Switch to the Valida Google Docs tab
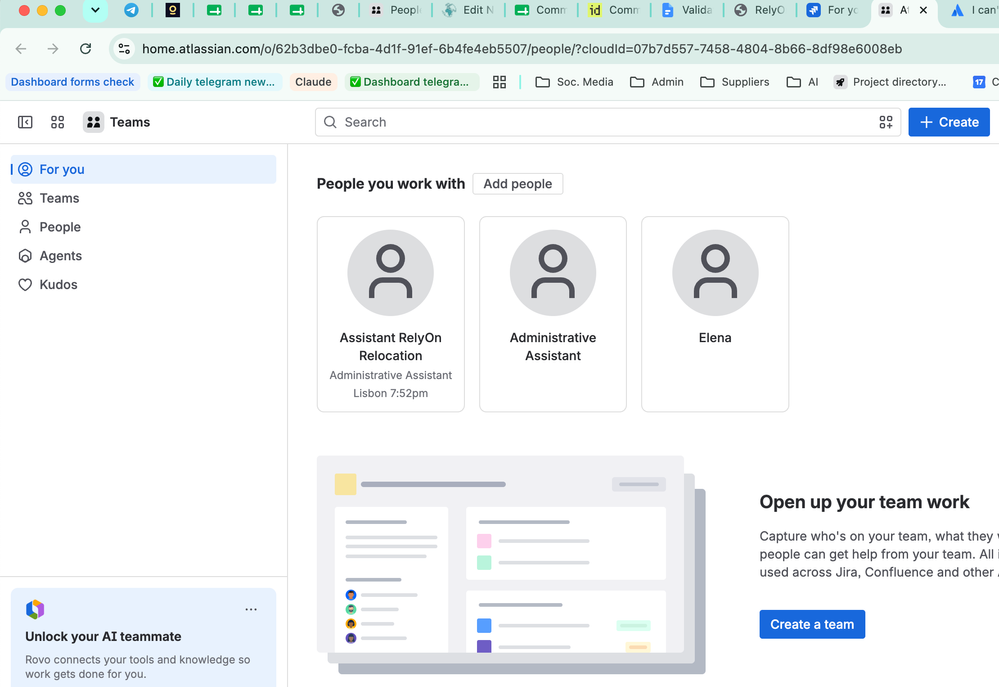This screenshot has width=999, height=687. coord(687,10)
